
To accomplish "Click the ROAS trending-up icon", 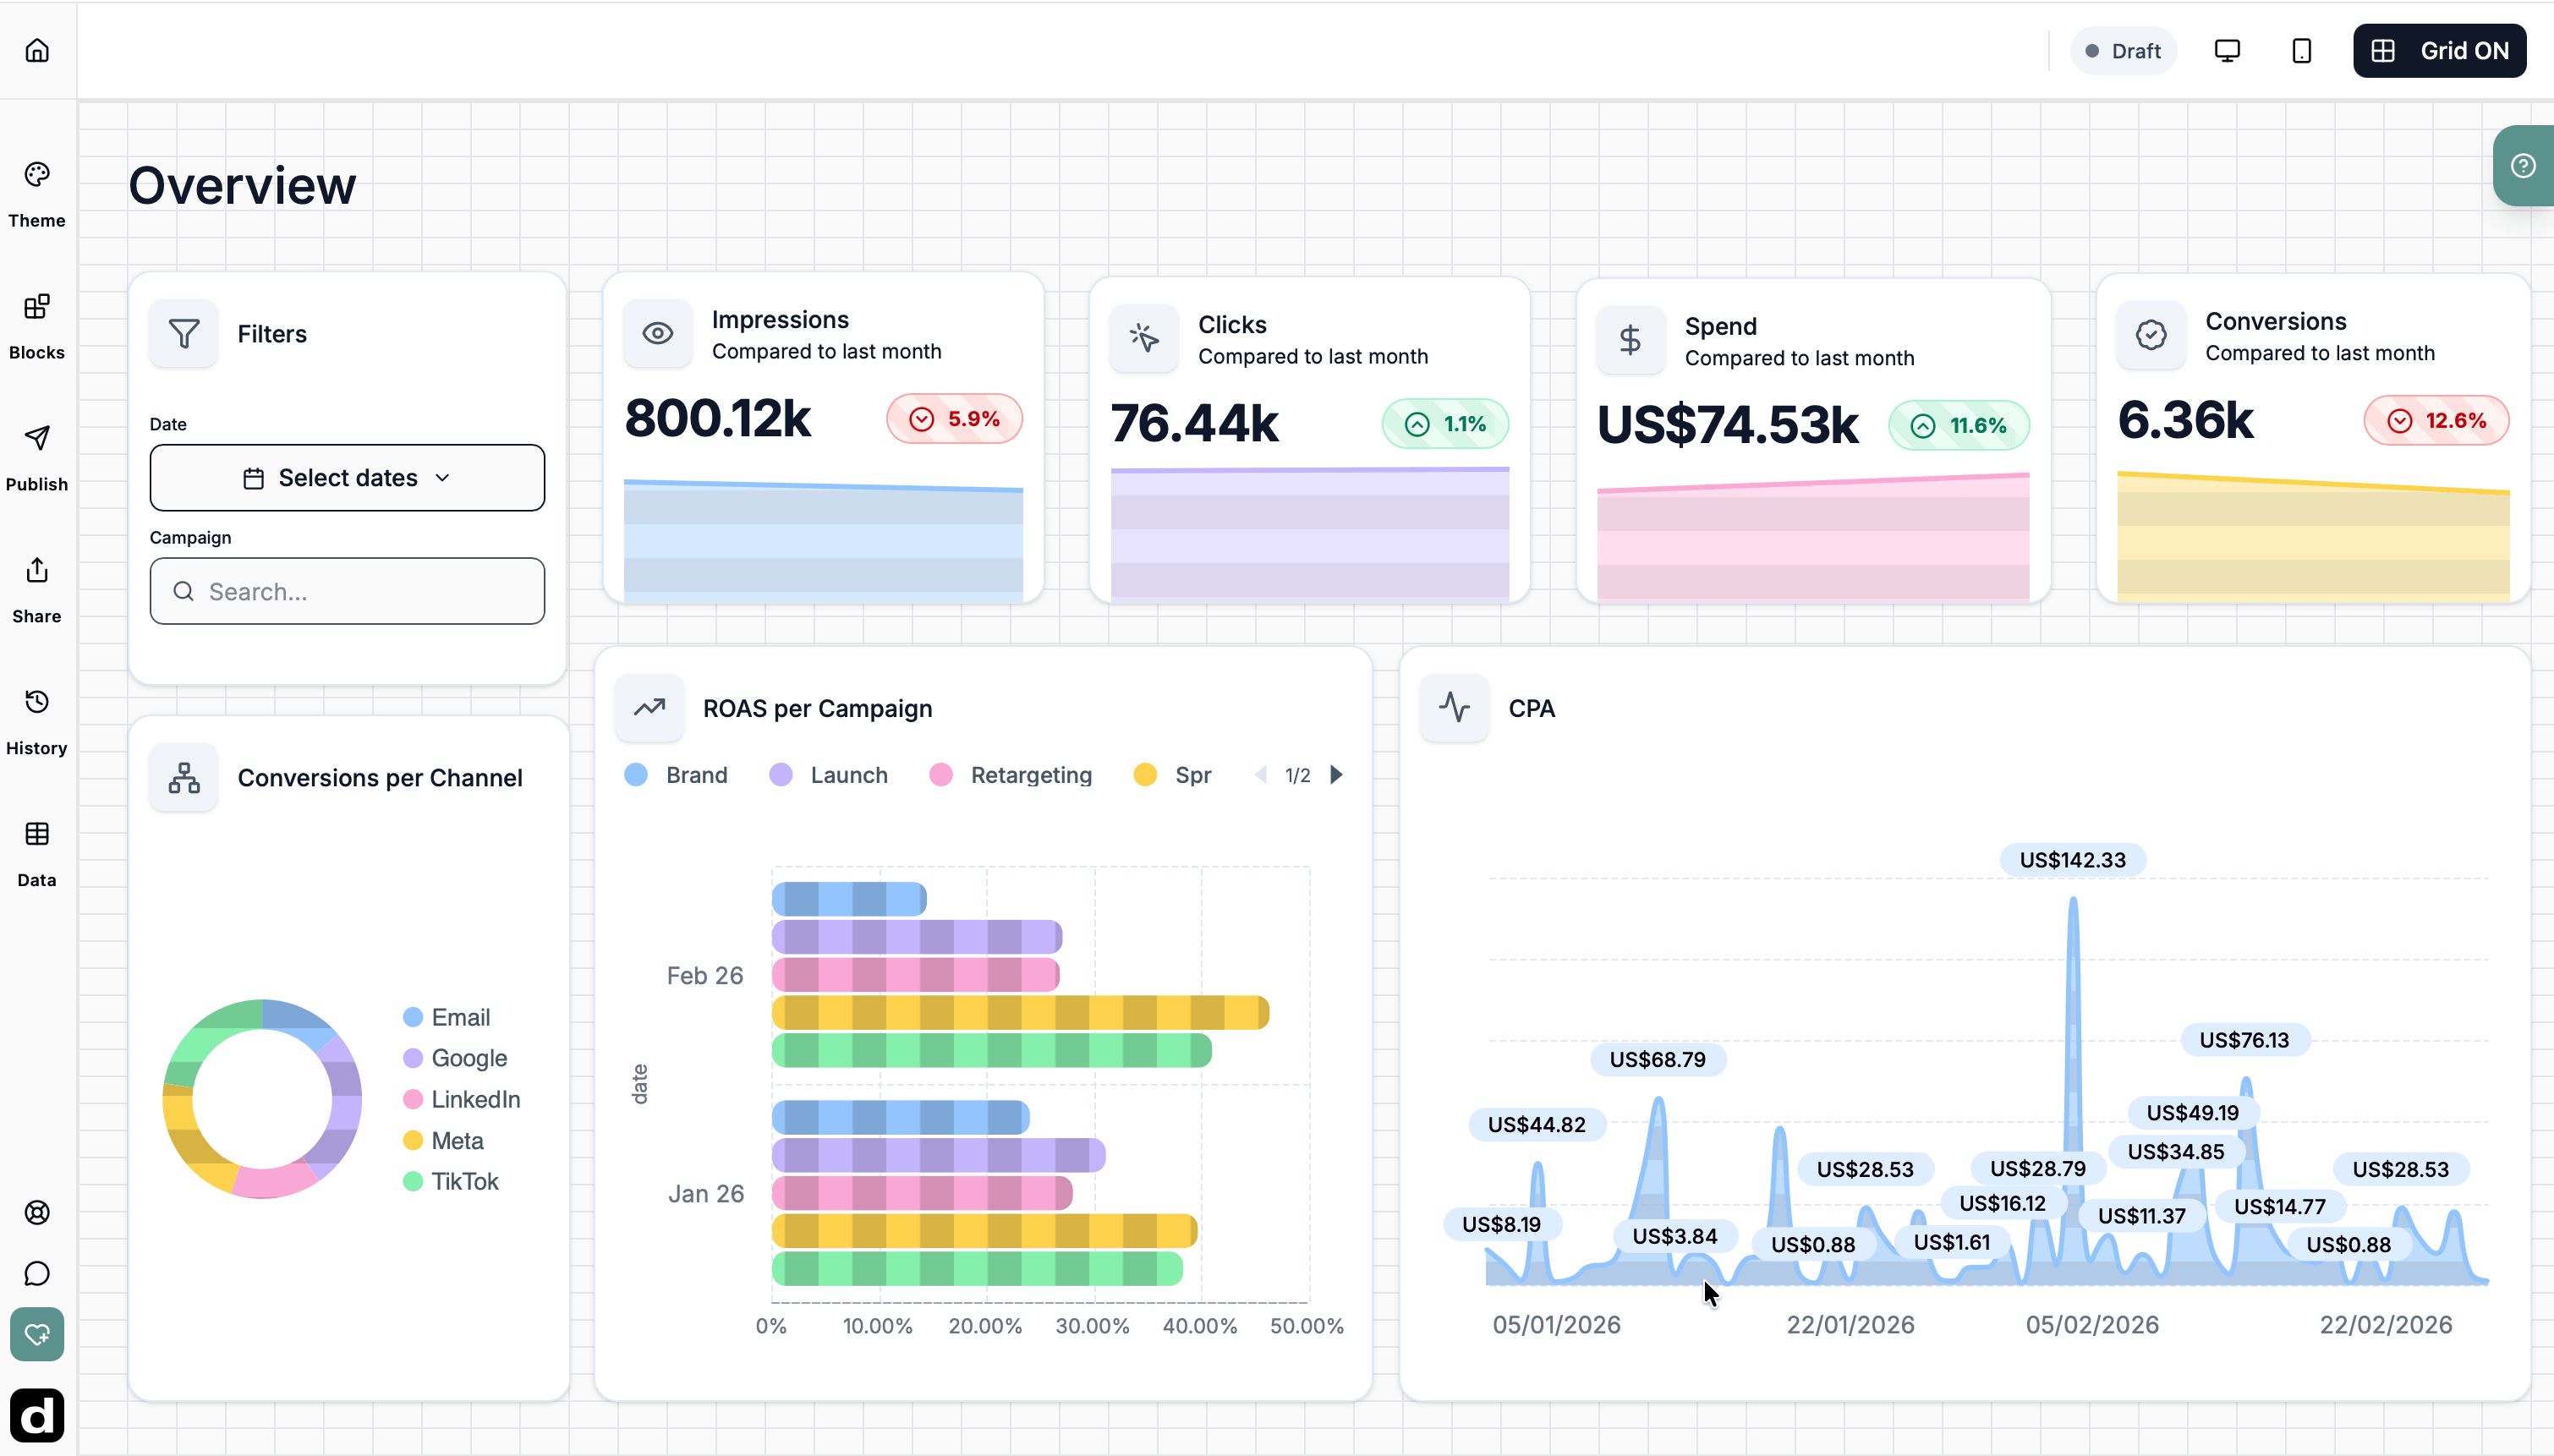I will click(x=649, y=708).
